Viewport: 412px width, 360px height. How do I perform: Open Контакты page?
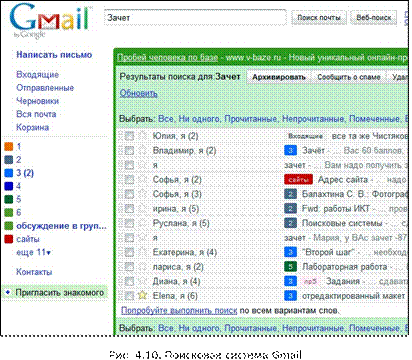click(x=34, y=272)
